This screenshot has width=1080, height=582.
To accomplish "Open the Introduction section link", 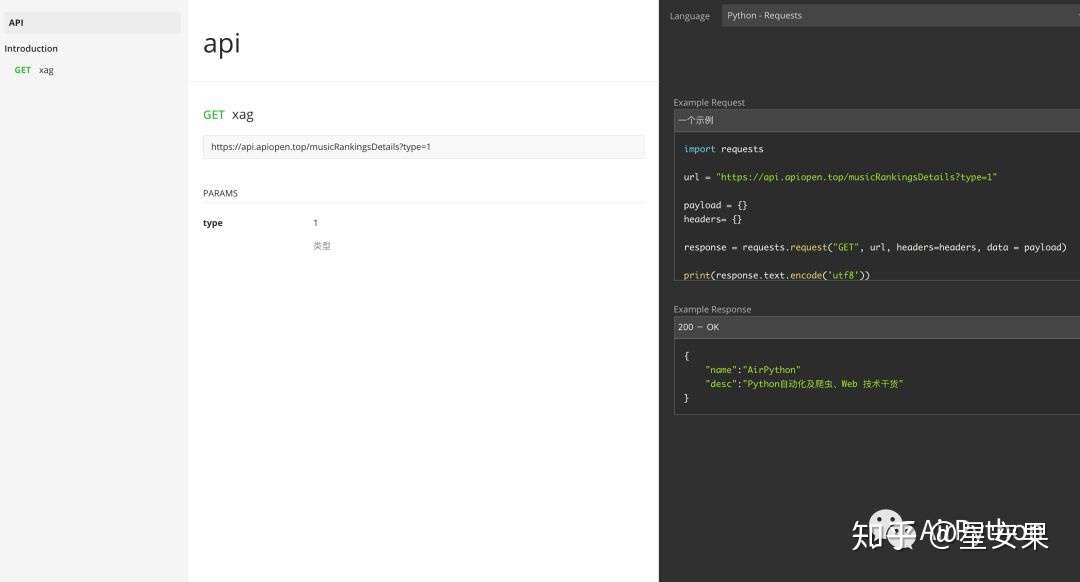I will (31, 48).
